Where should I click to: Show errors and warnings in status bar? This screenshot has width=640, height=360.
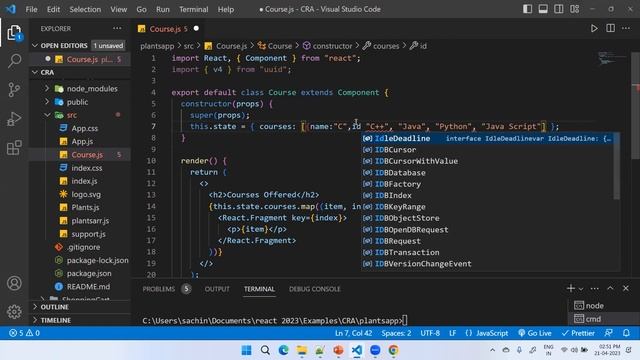(24, 333)
